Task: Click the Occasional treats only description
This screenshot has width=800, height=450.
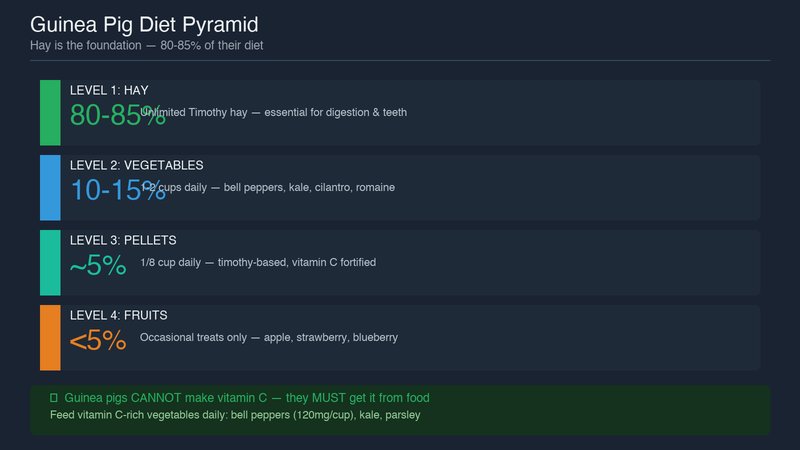Action: (x=269, y=337)
